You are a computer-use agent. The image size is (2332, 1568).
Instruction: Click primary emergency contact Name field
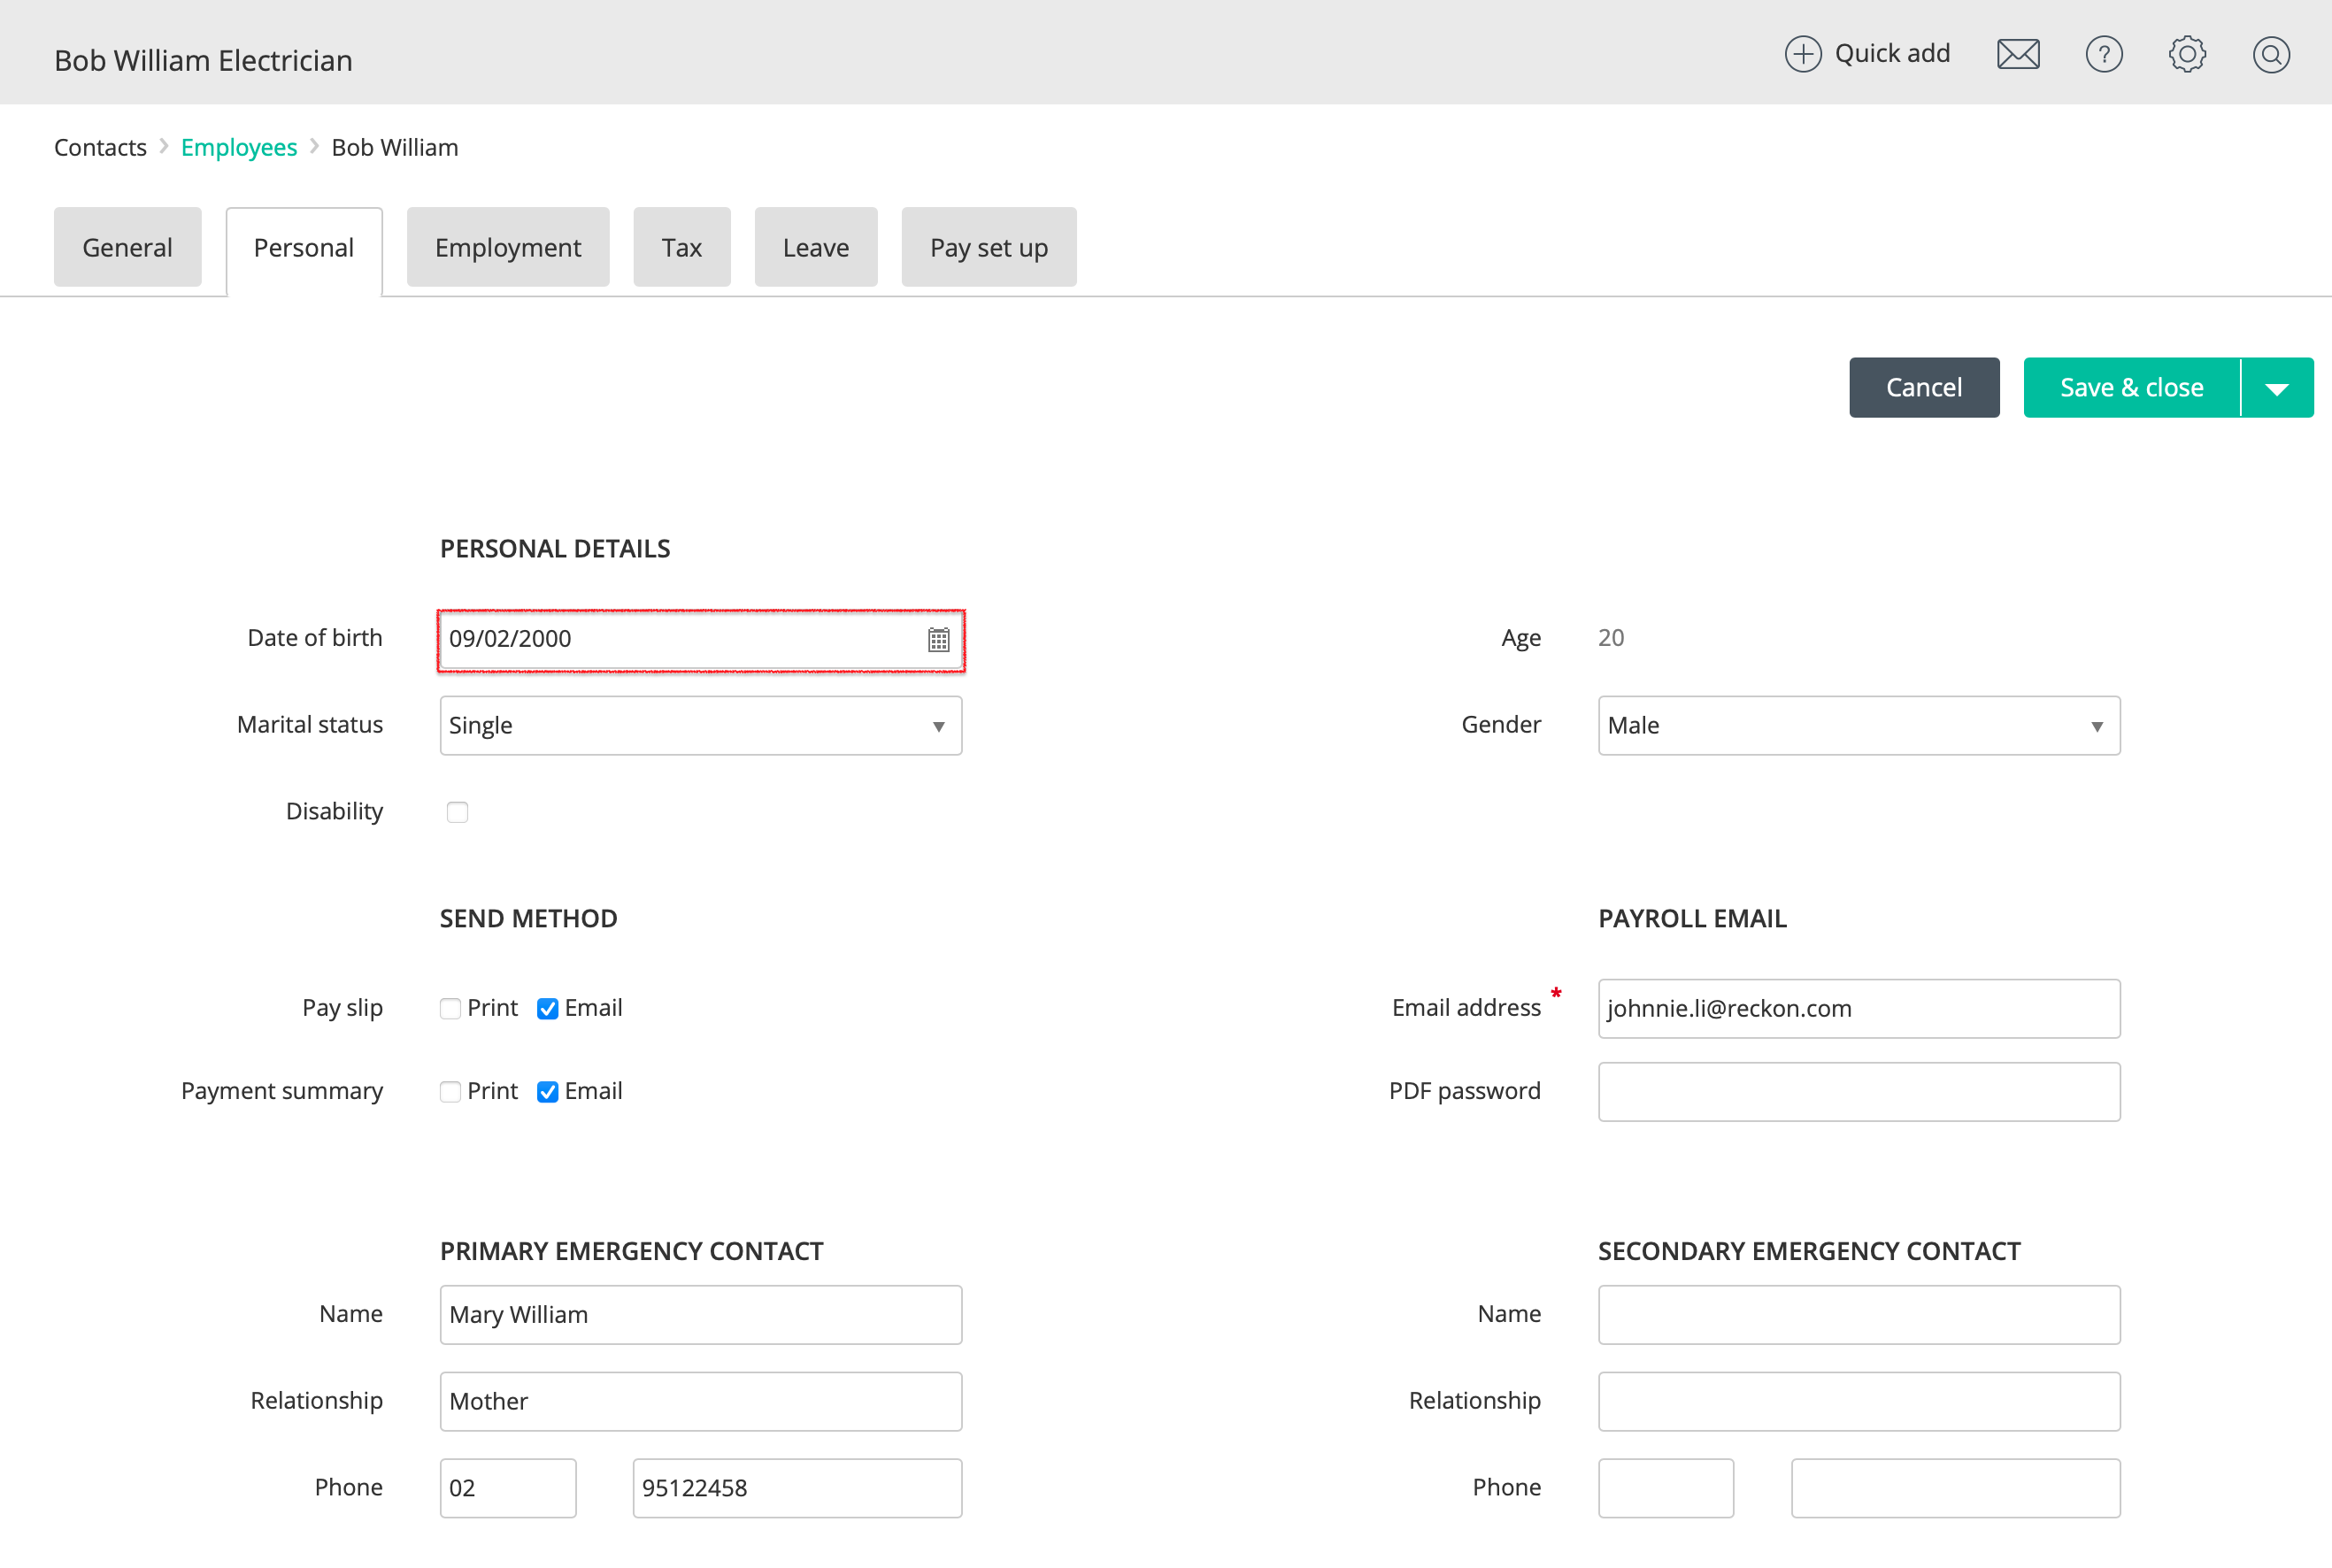tap(701, 1314)
